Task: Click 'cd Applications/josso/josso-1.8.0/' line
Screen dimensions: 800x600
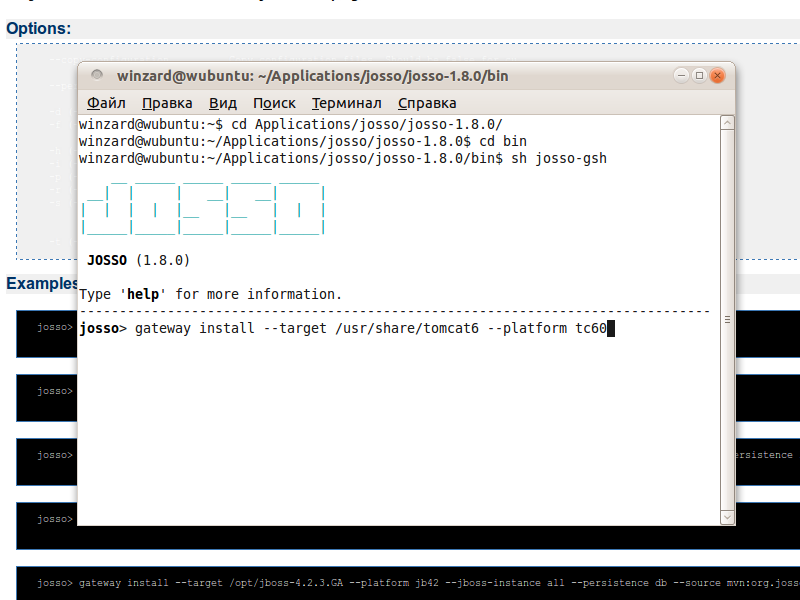Action: [291, 124]
